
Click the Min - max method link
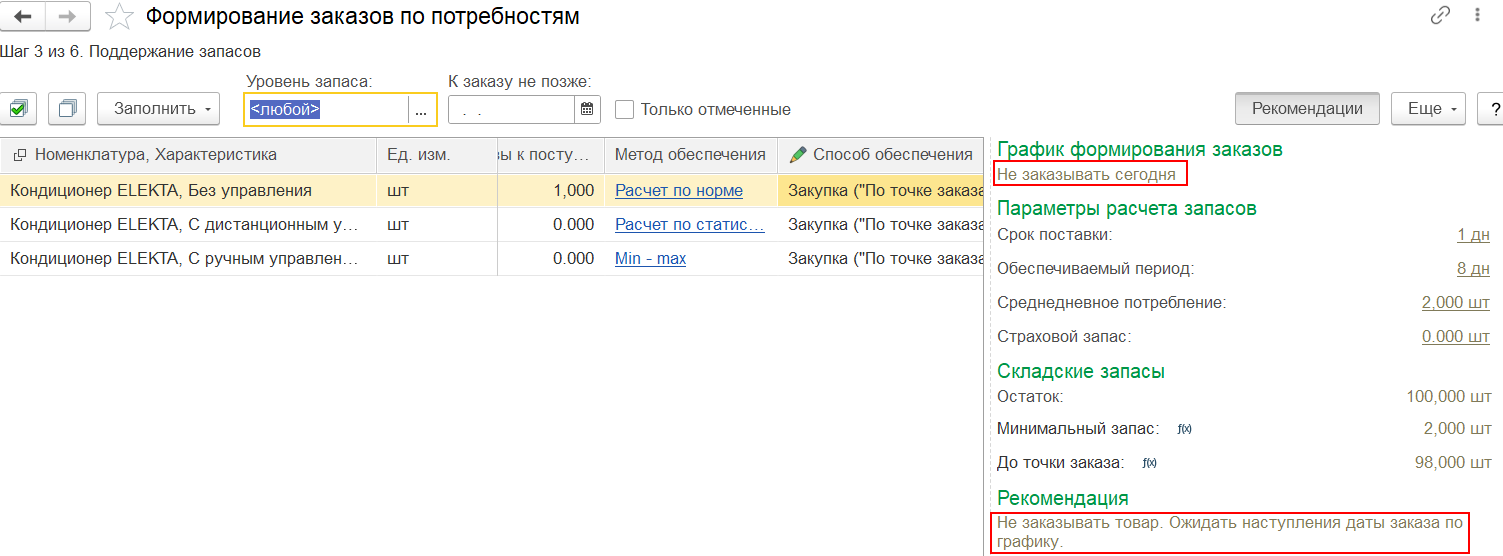tap(650, 259)
